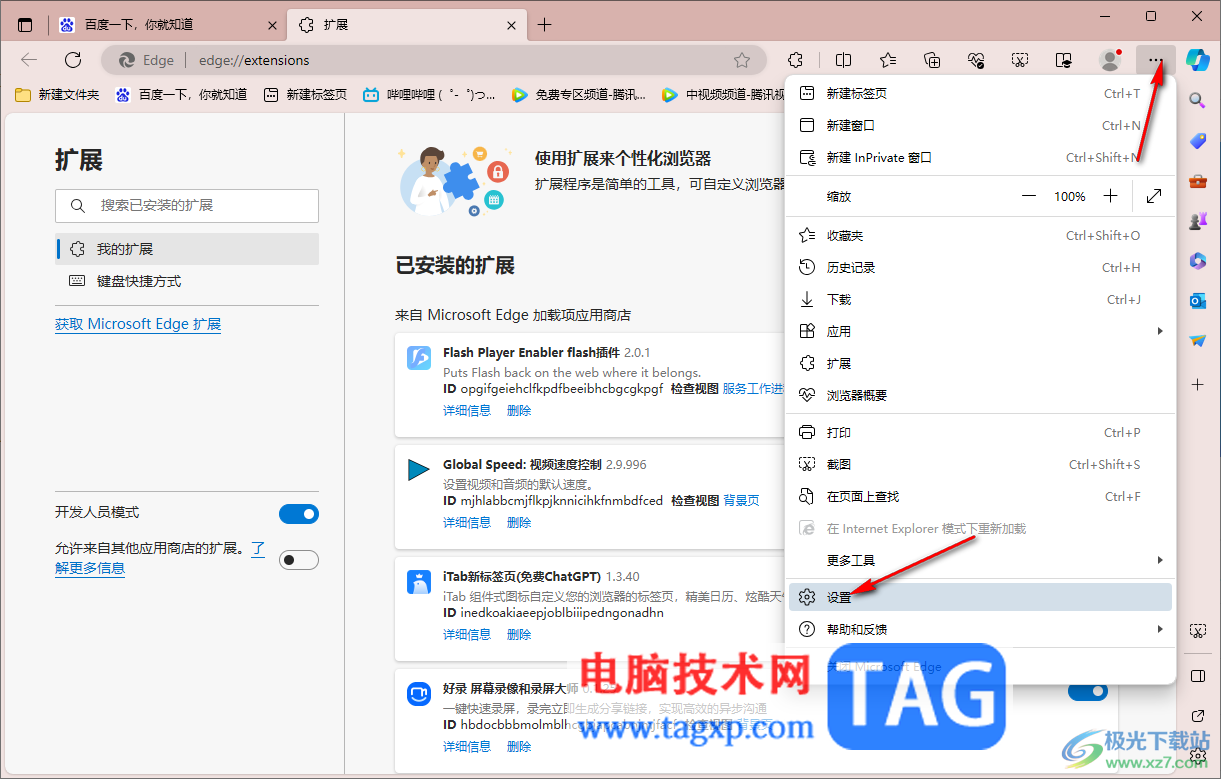
Task: Open the user profile avatar
Action: (x=1110, y=60)
